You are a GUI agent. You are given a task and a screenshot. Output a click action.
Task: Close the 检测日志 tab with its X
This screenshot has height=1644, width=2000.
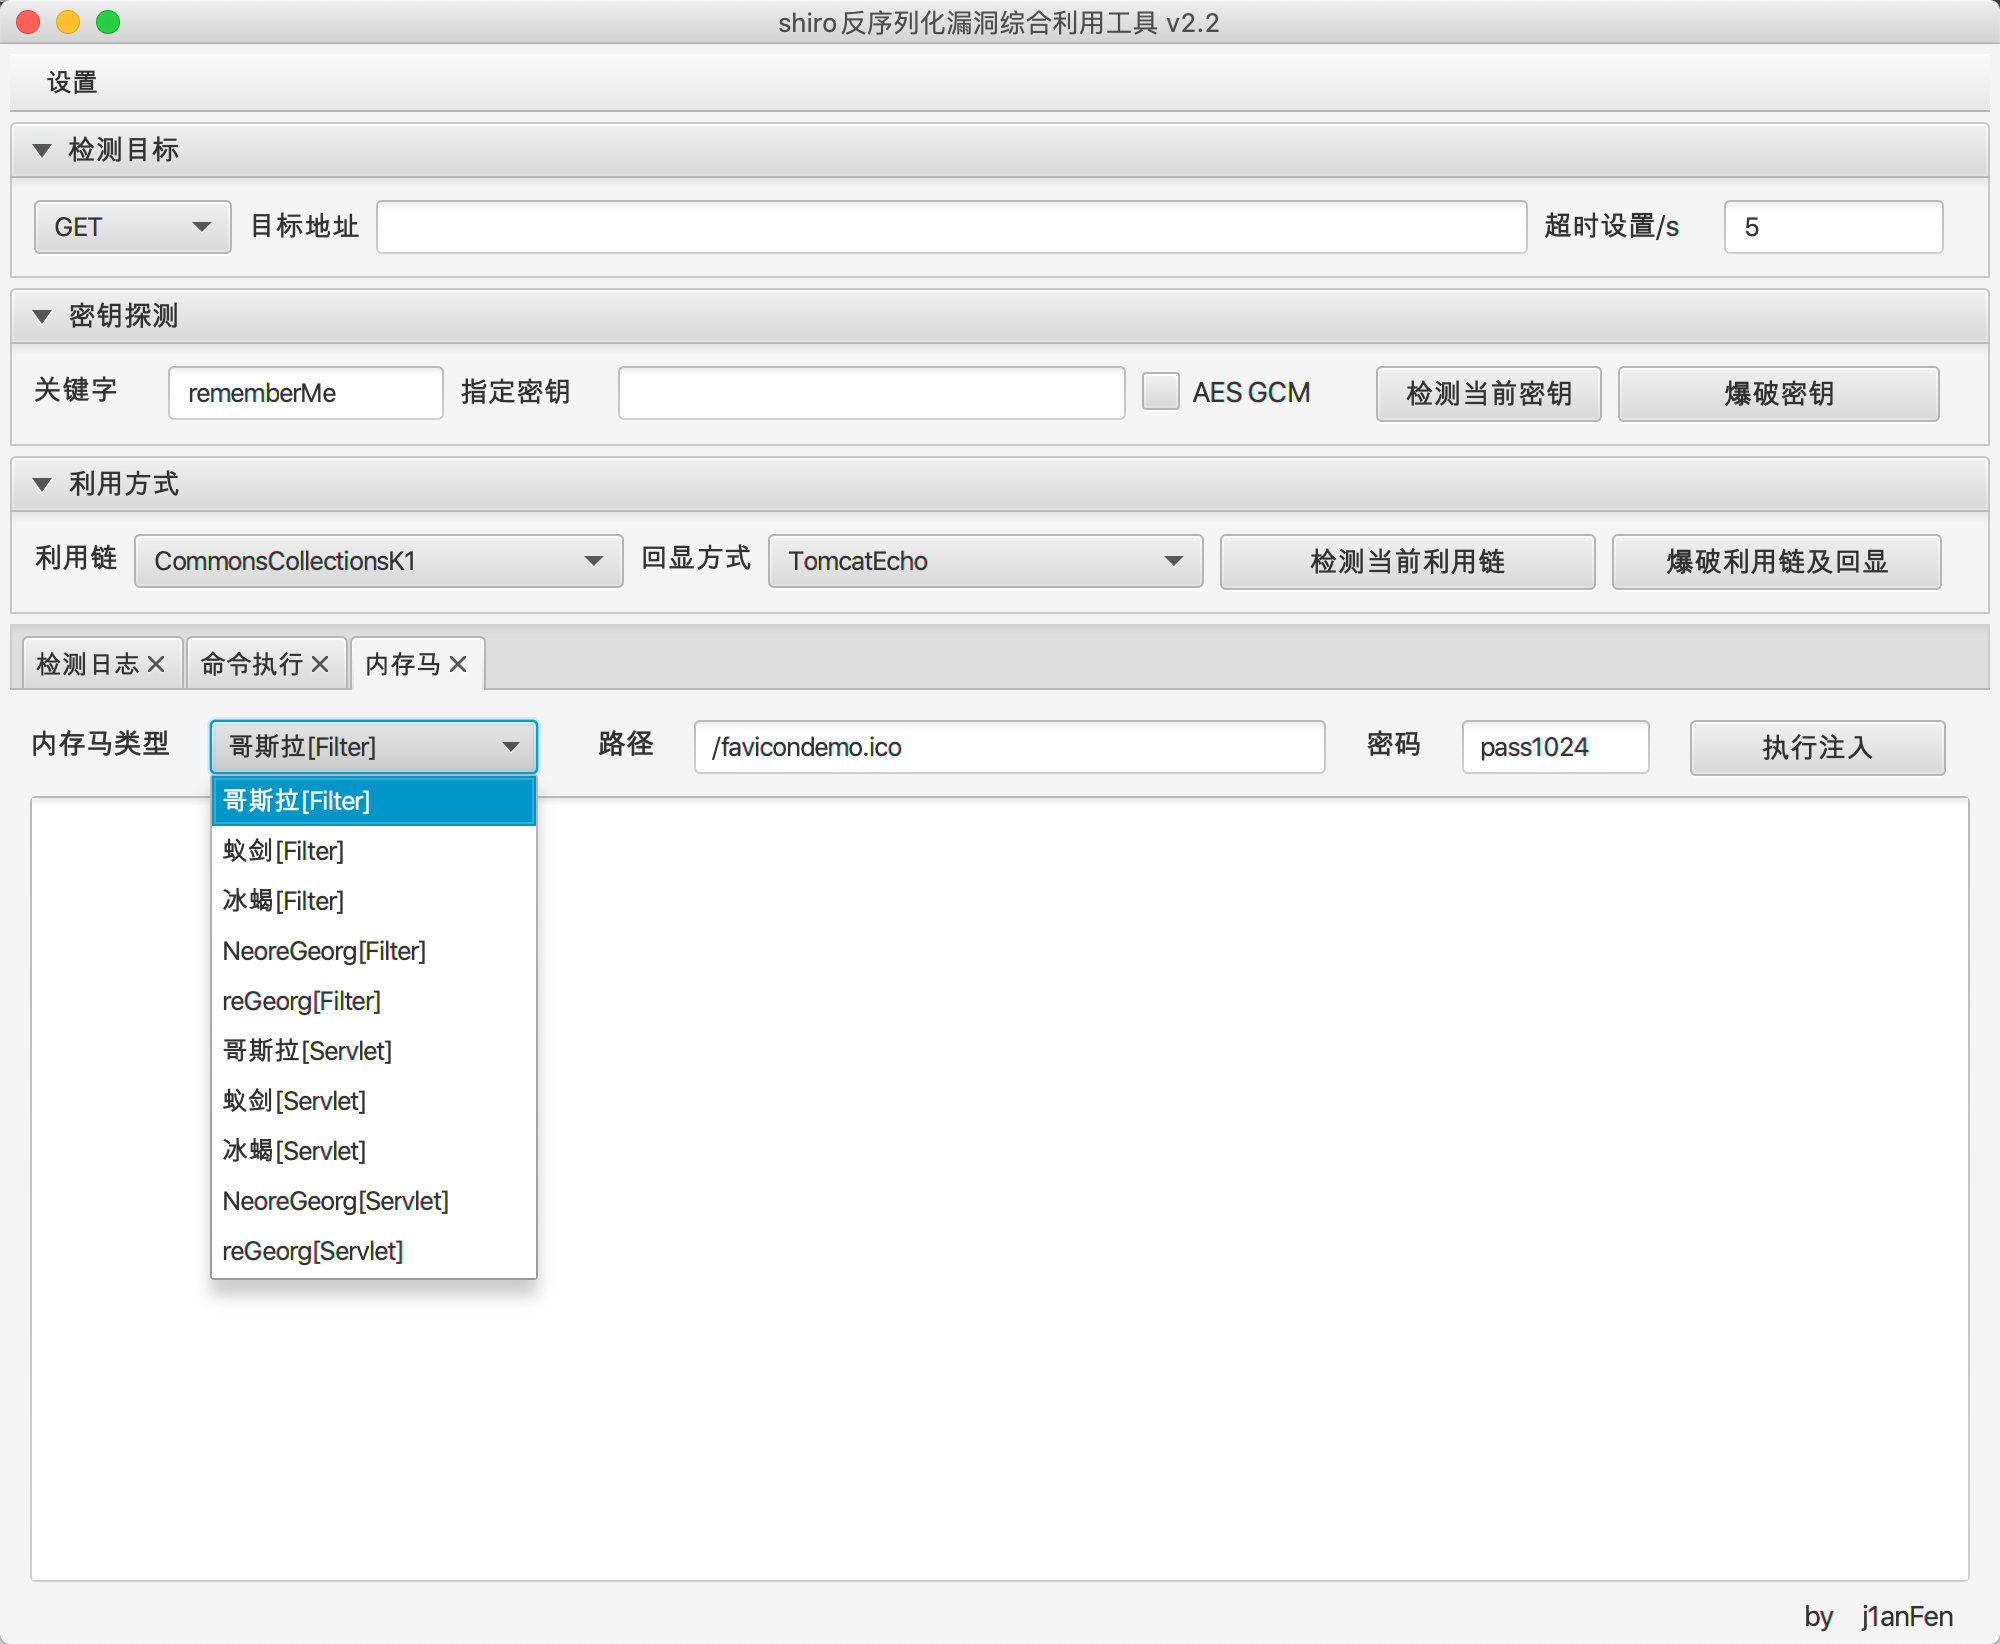[x=156, y=664]
